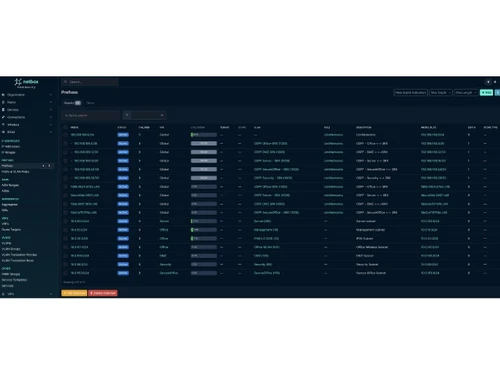Image resolution: width=500 pixels, height=375 pixels.
Task: Click the Hide Depth Indicators button
Action: point(411,92)
